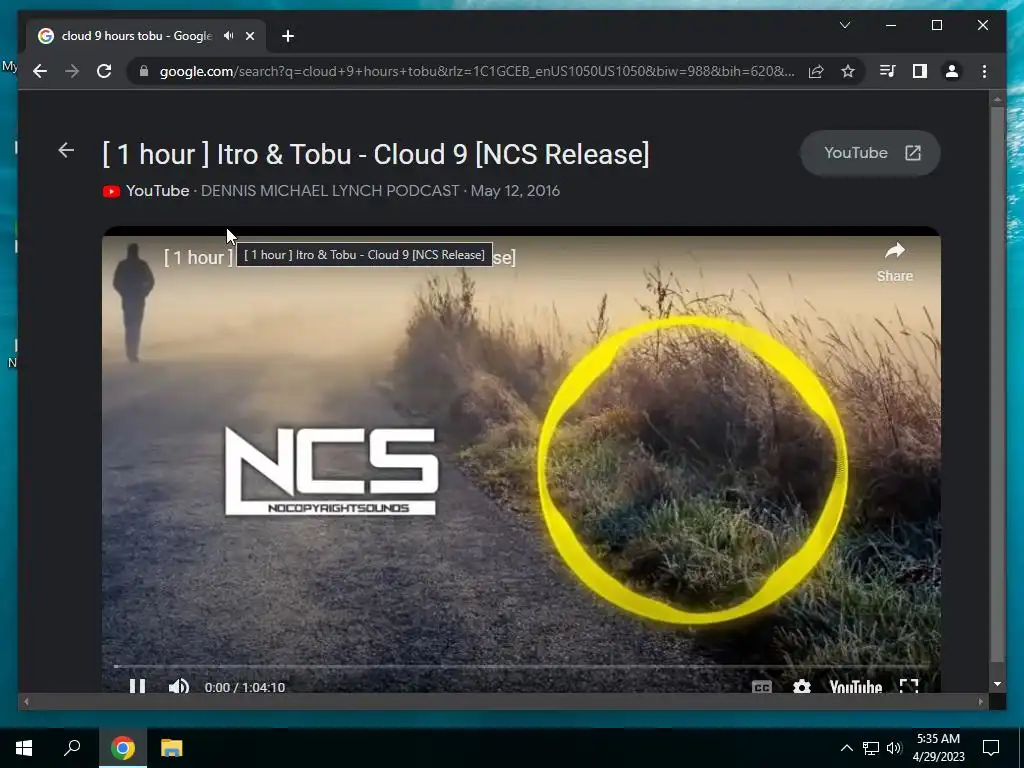Open the Windows notification center
Viewport: 1024px width, 768px height.
(991, 748)
